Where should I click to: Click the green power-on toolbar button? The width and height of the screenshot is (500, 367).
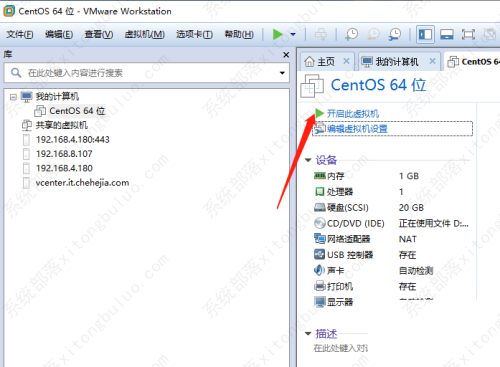pyautogui.click(x=277, y=34)
